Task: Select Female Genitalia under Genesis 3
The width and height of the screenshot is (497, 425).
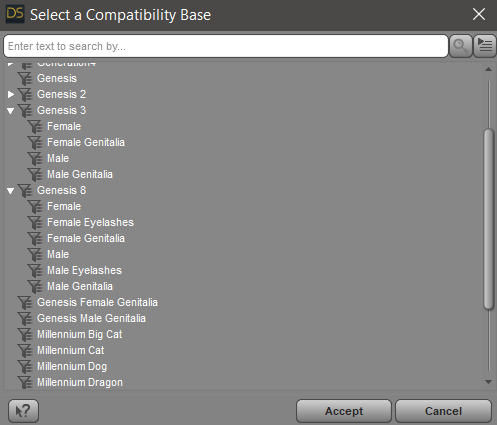Action: click(x=86, y=142)
